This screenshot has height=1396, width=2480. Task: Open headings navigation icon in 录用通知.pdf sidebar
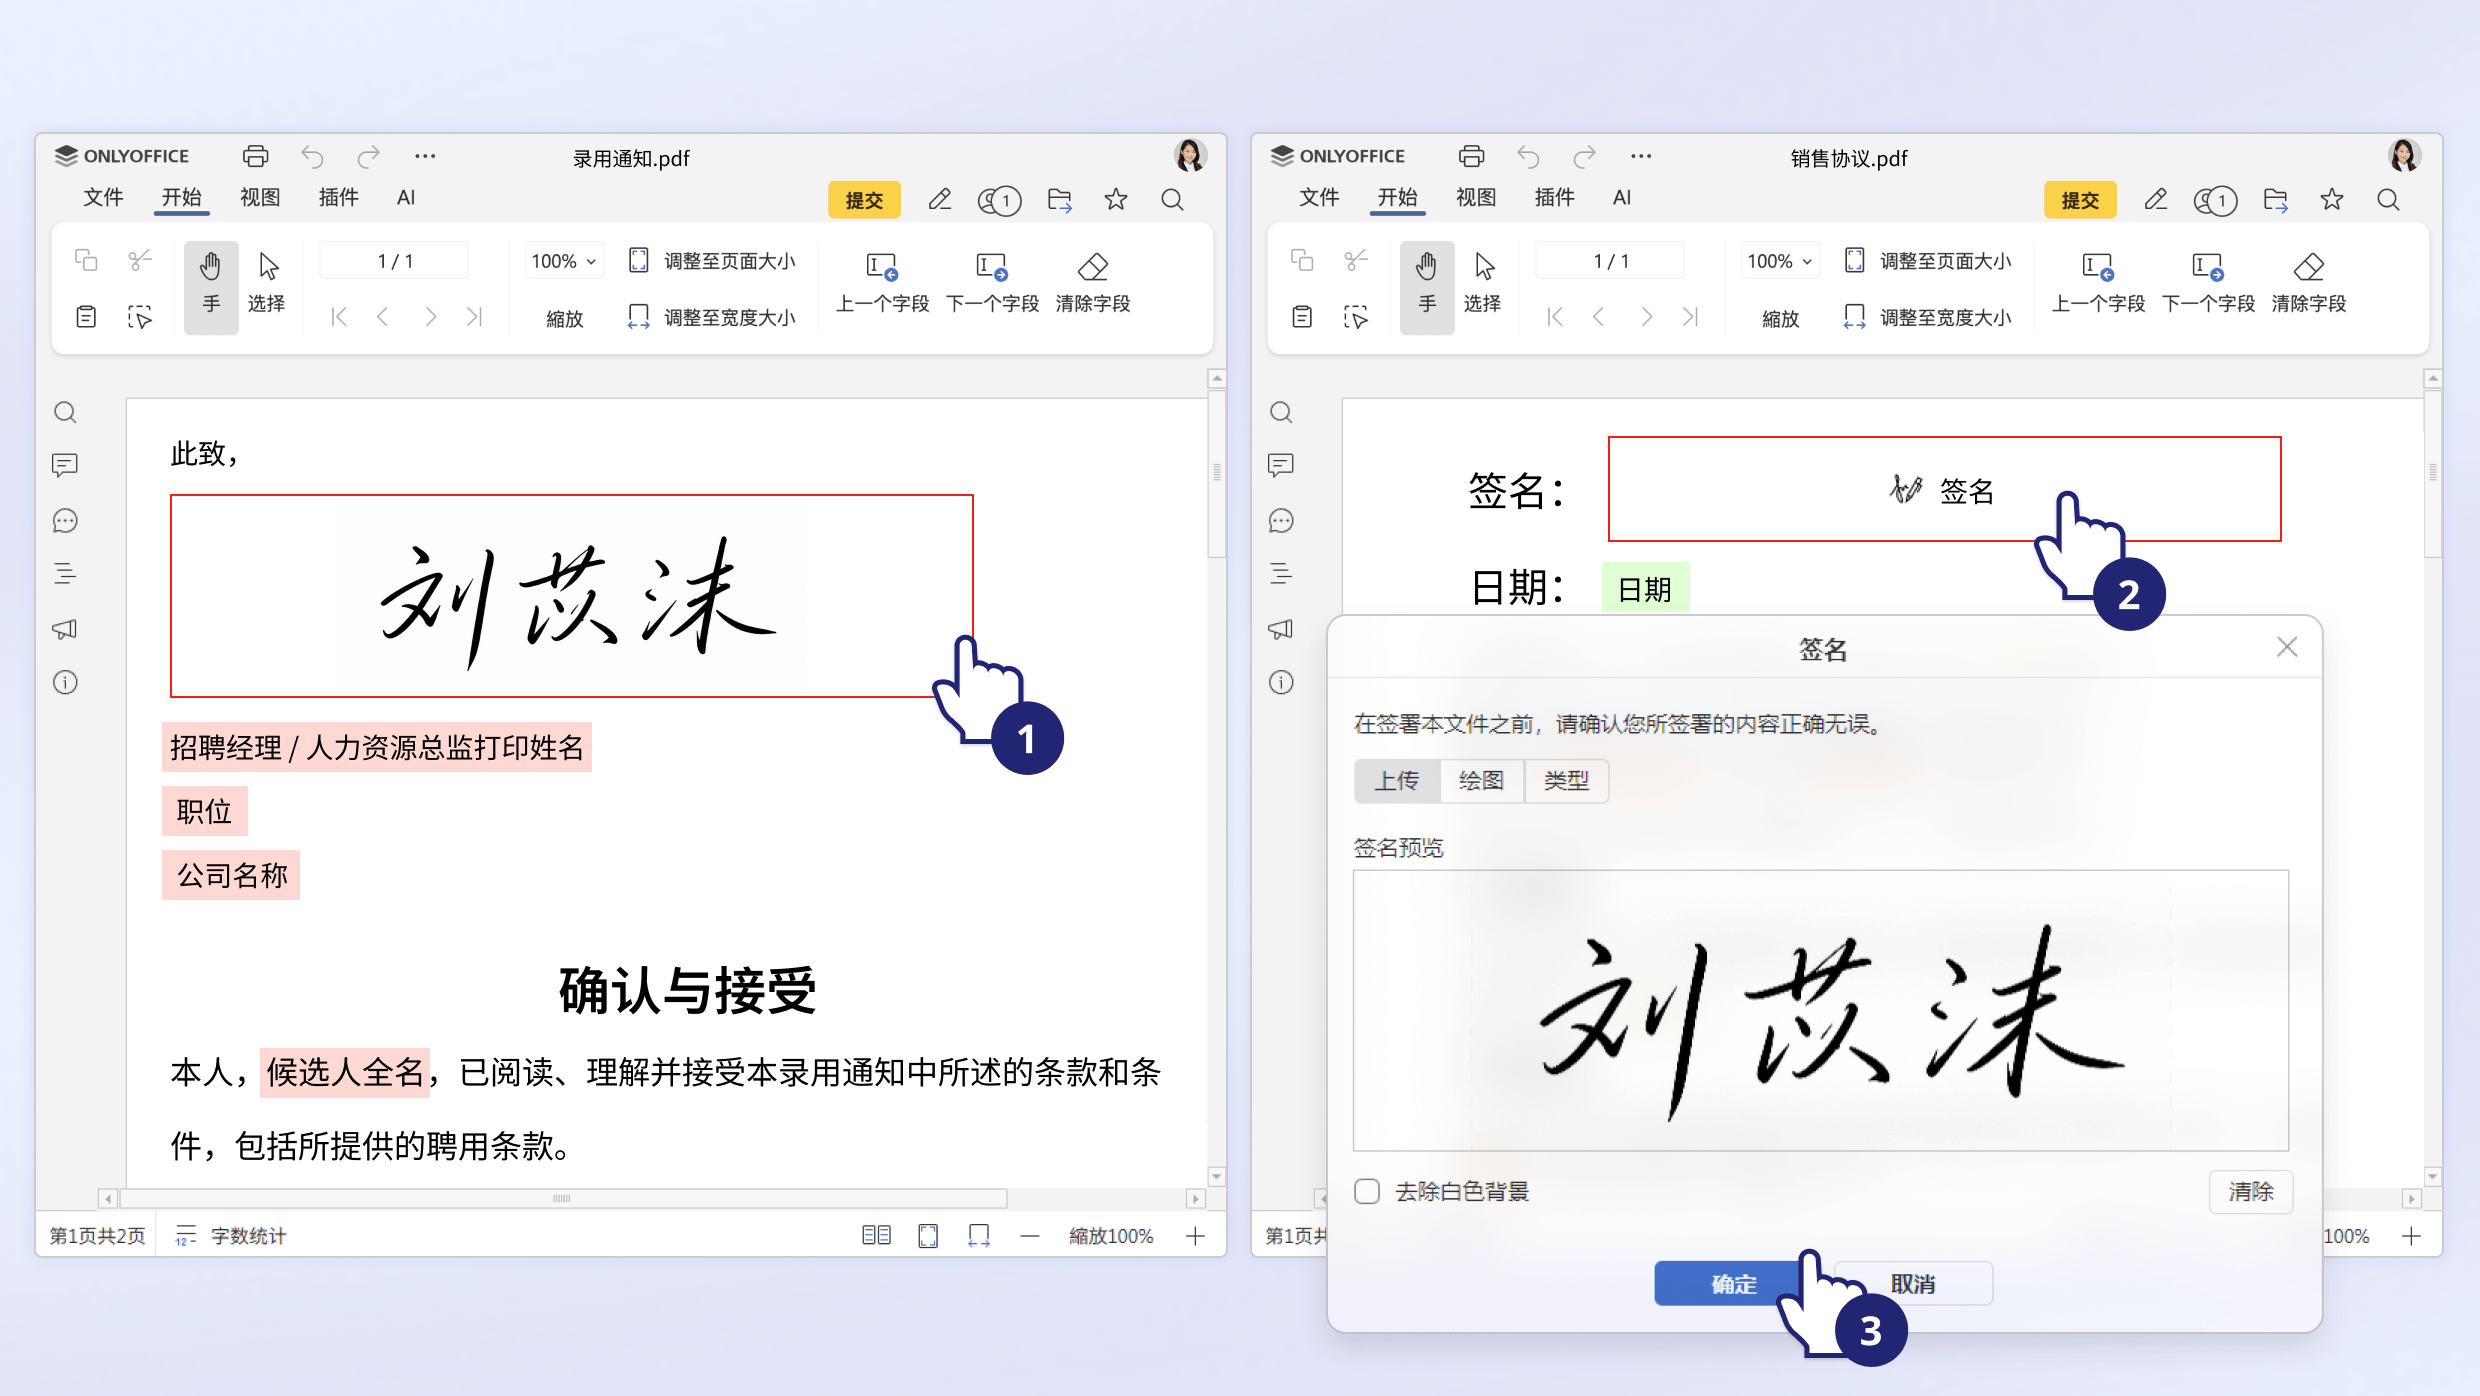pos(66,574)
